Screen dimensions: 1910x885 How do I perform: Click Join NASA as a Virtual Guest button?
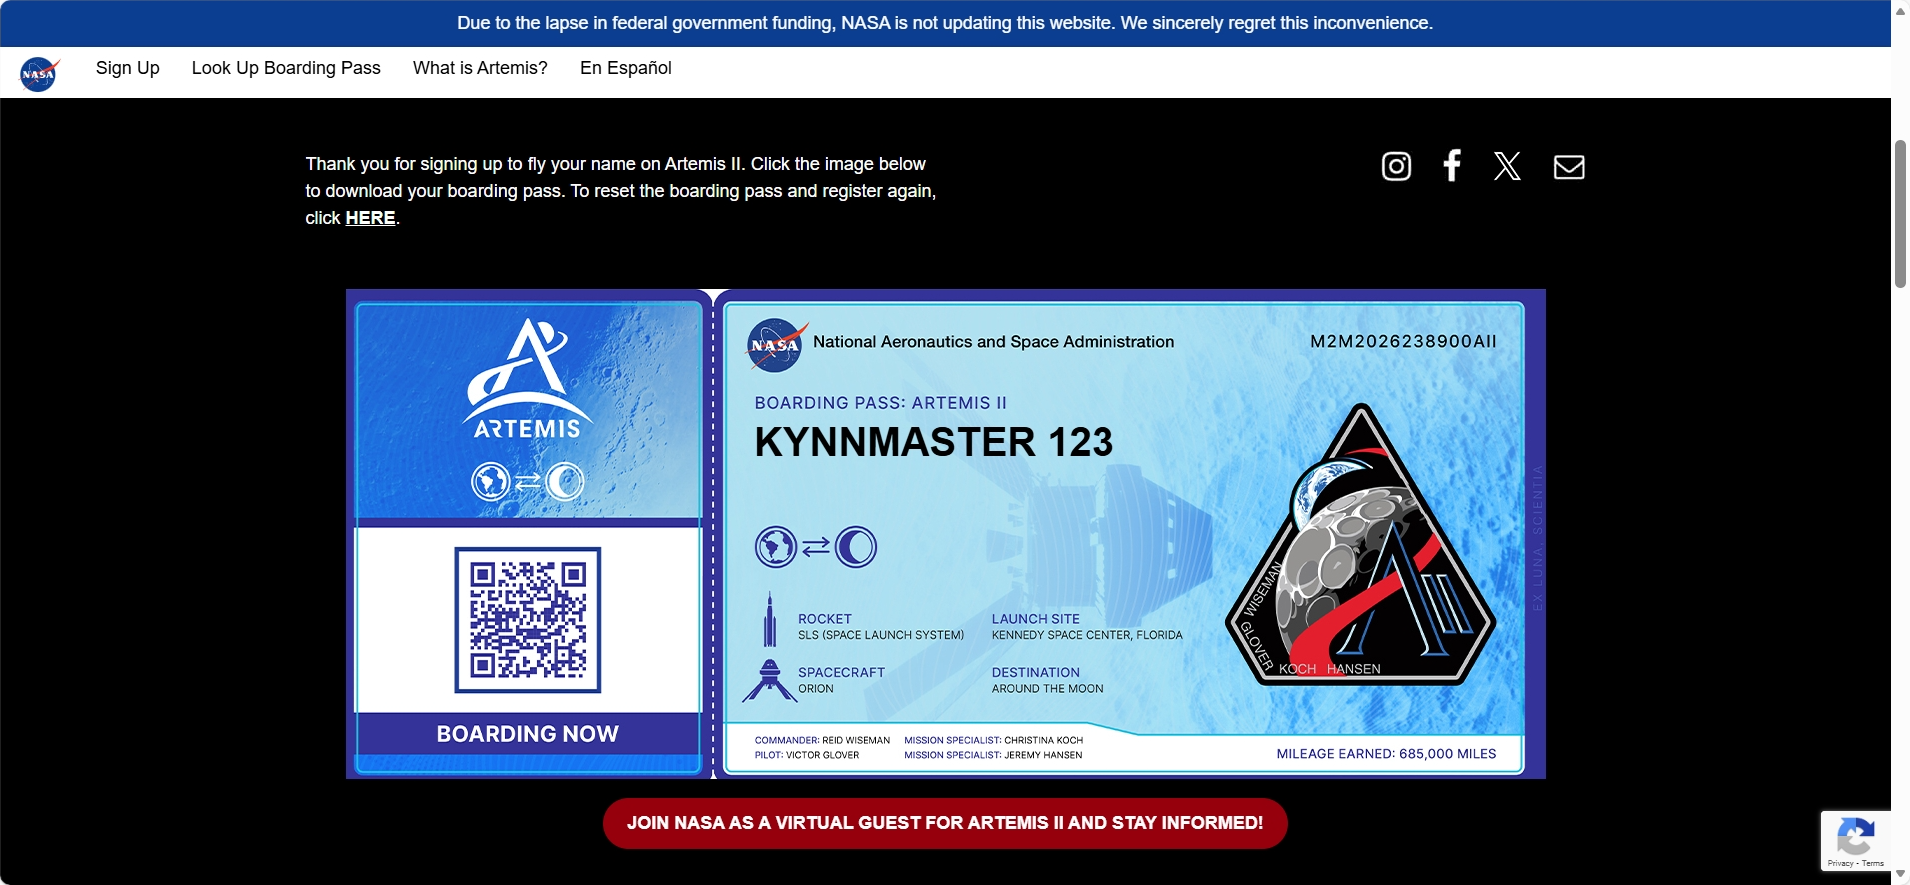[x=945, y=823]
